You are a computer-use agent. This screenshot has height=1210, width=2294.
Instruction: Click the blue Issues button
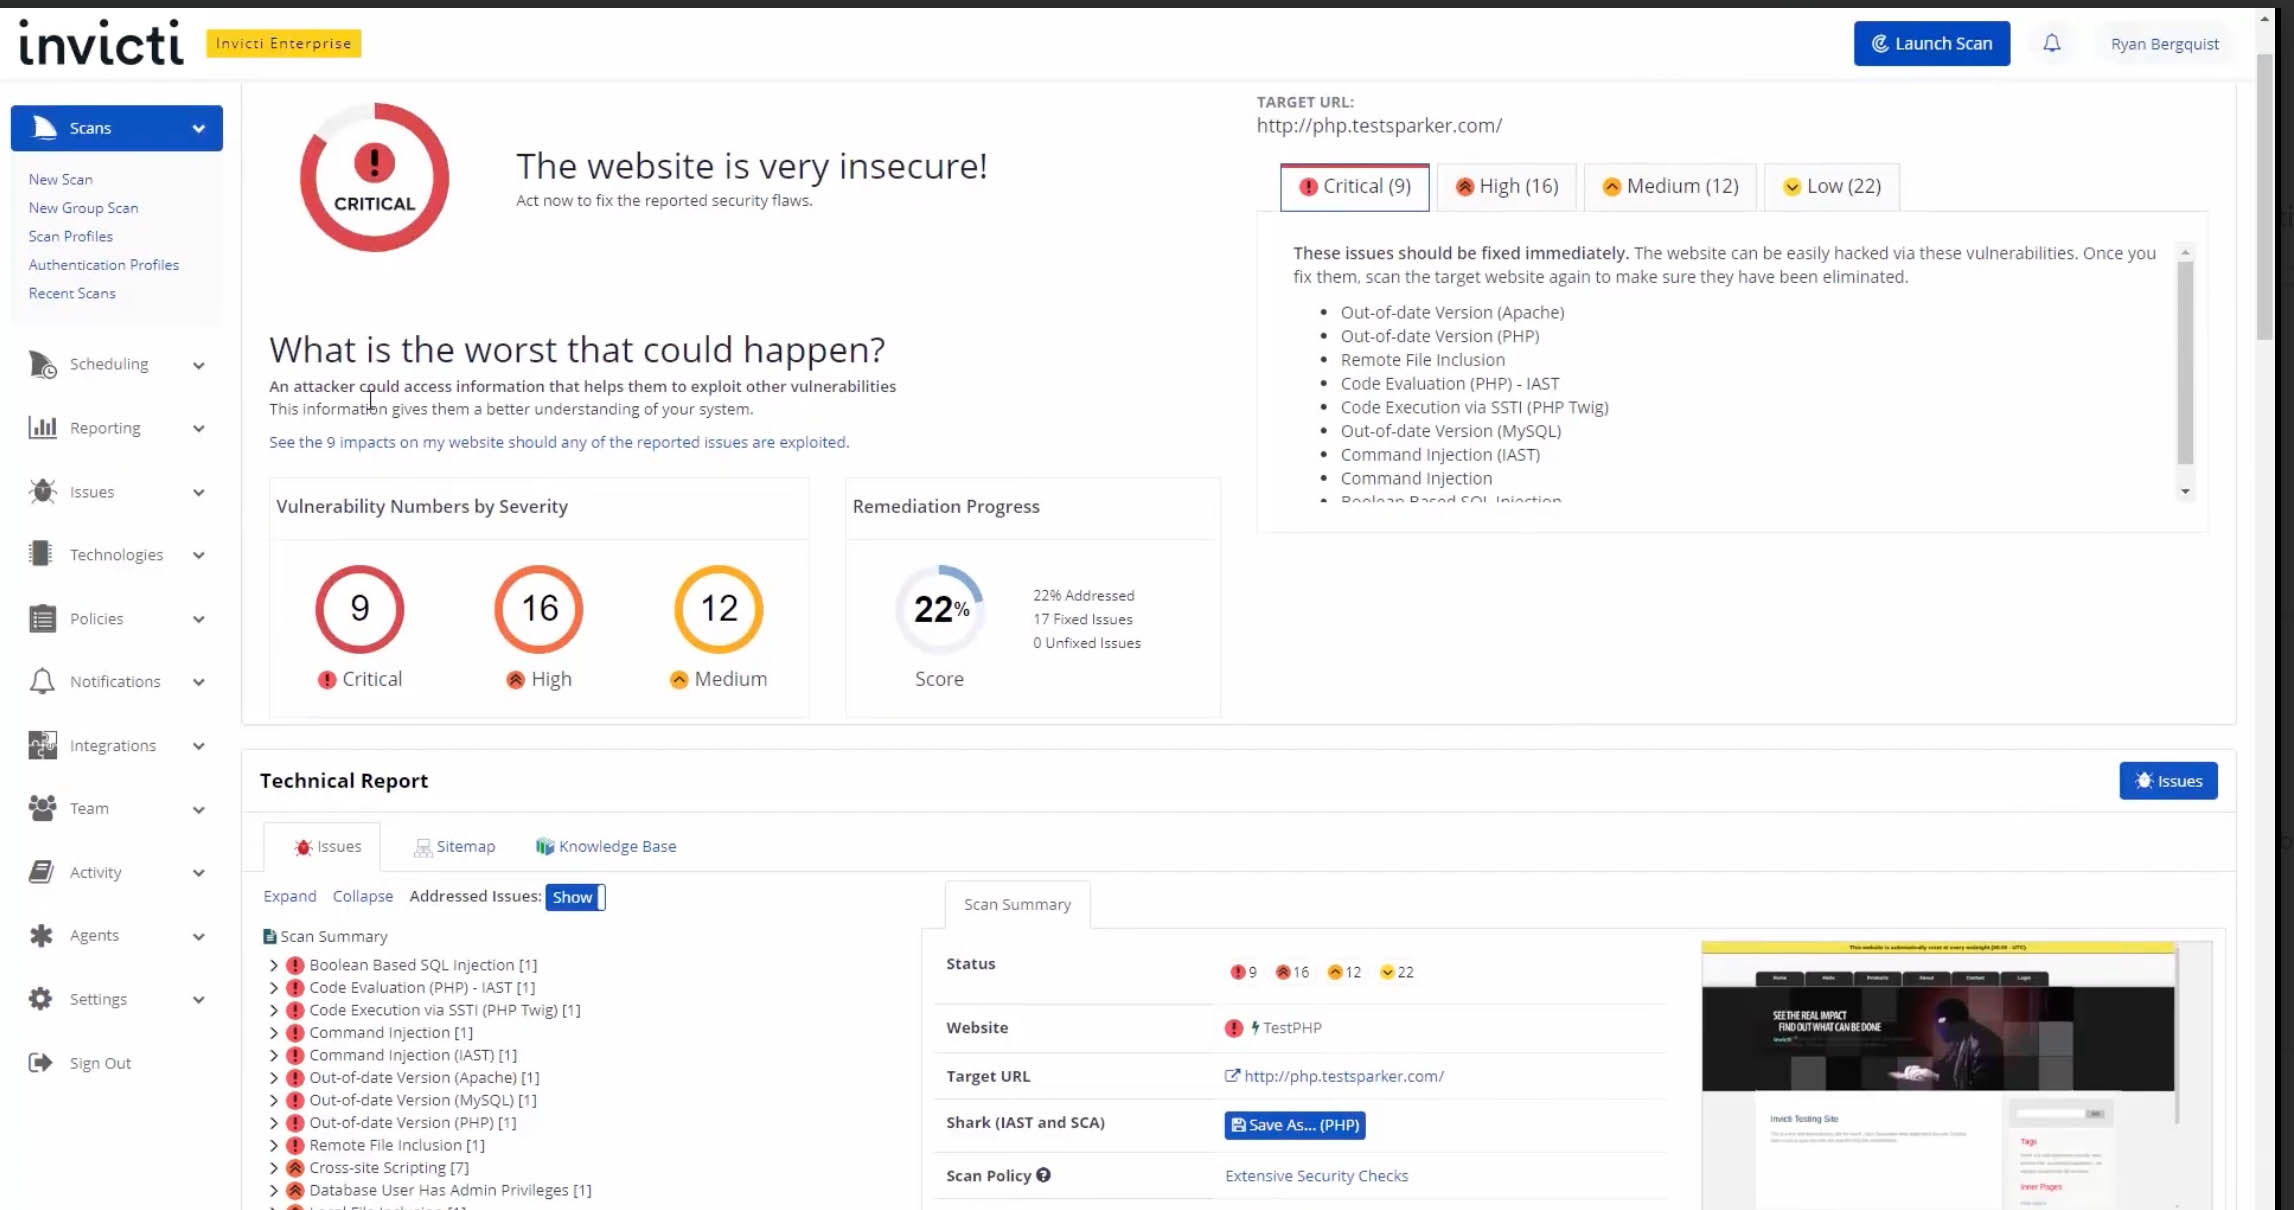(2167, 781)
